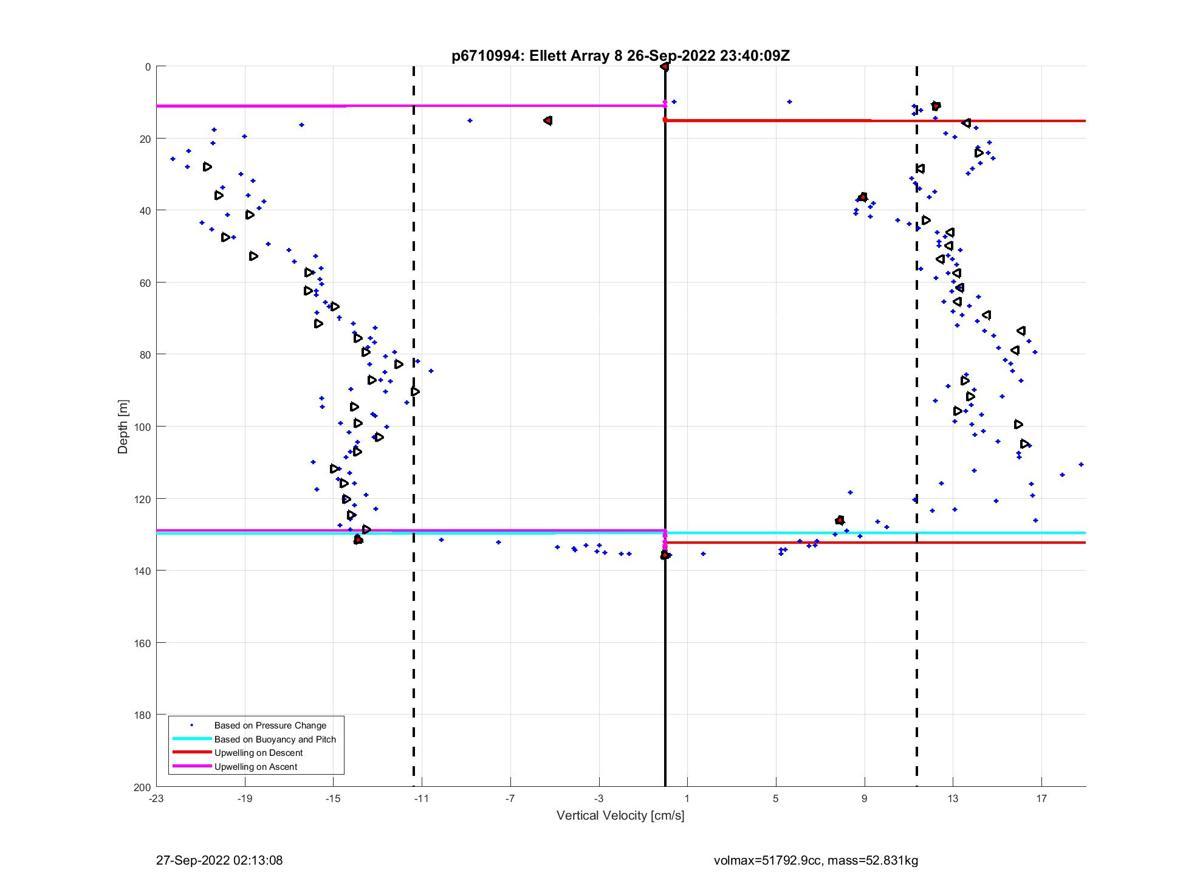This screenshot has height=885, width=1200.
Task: Click the 'Depth [m]' axis label
Action: (x=124, y=427)
